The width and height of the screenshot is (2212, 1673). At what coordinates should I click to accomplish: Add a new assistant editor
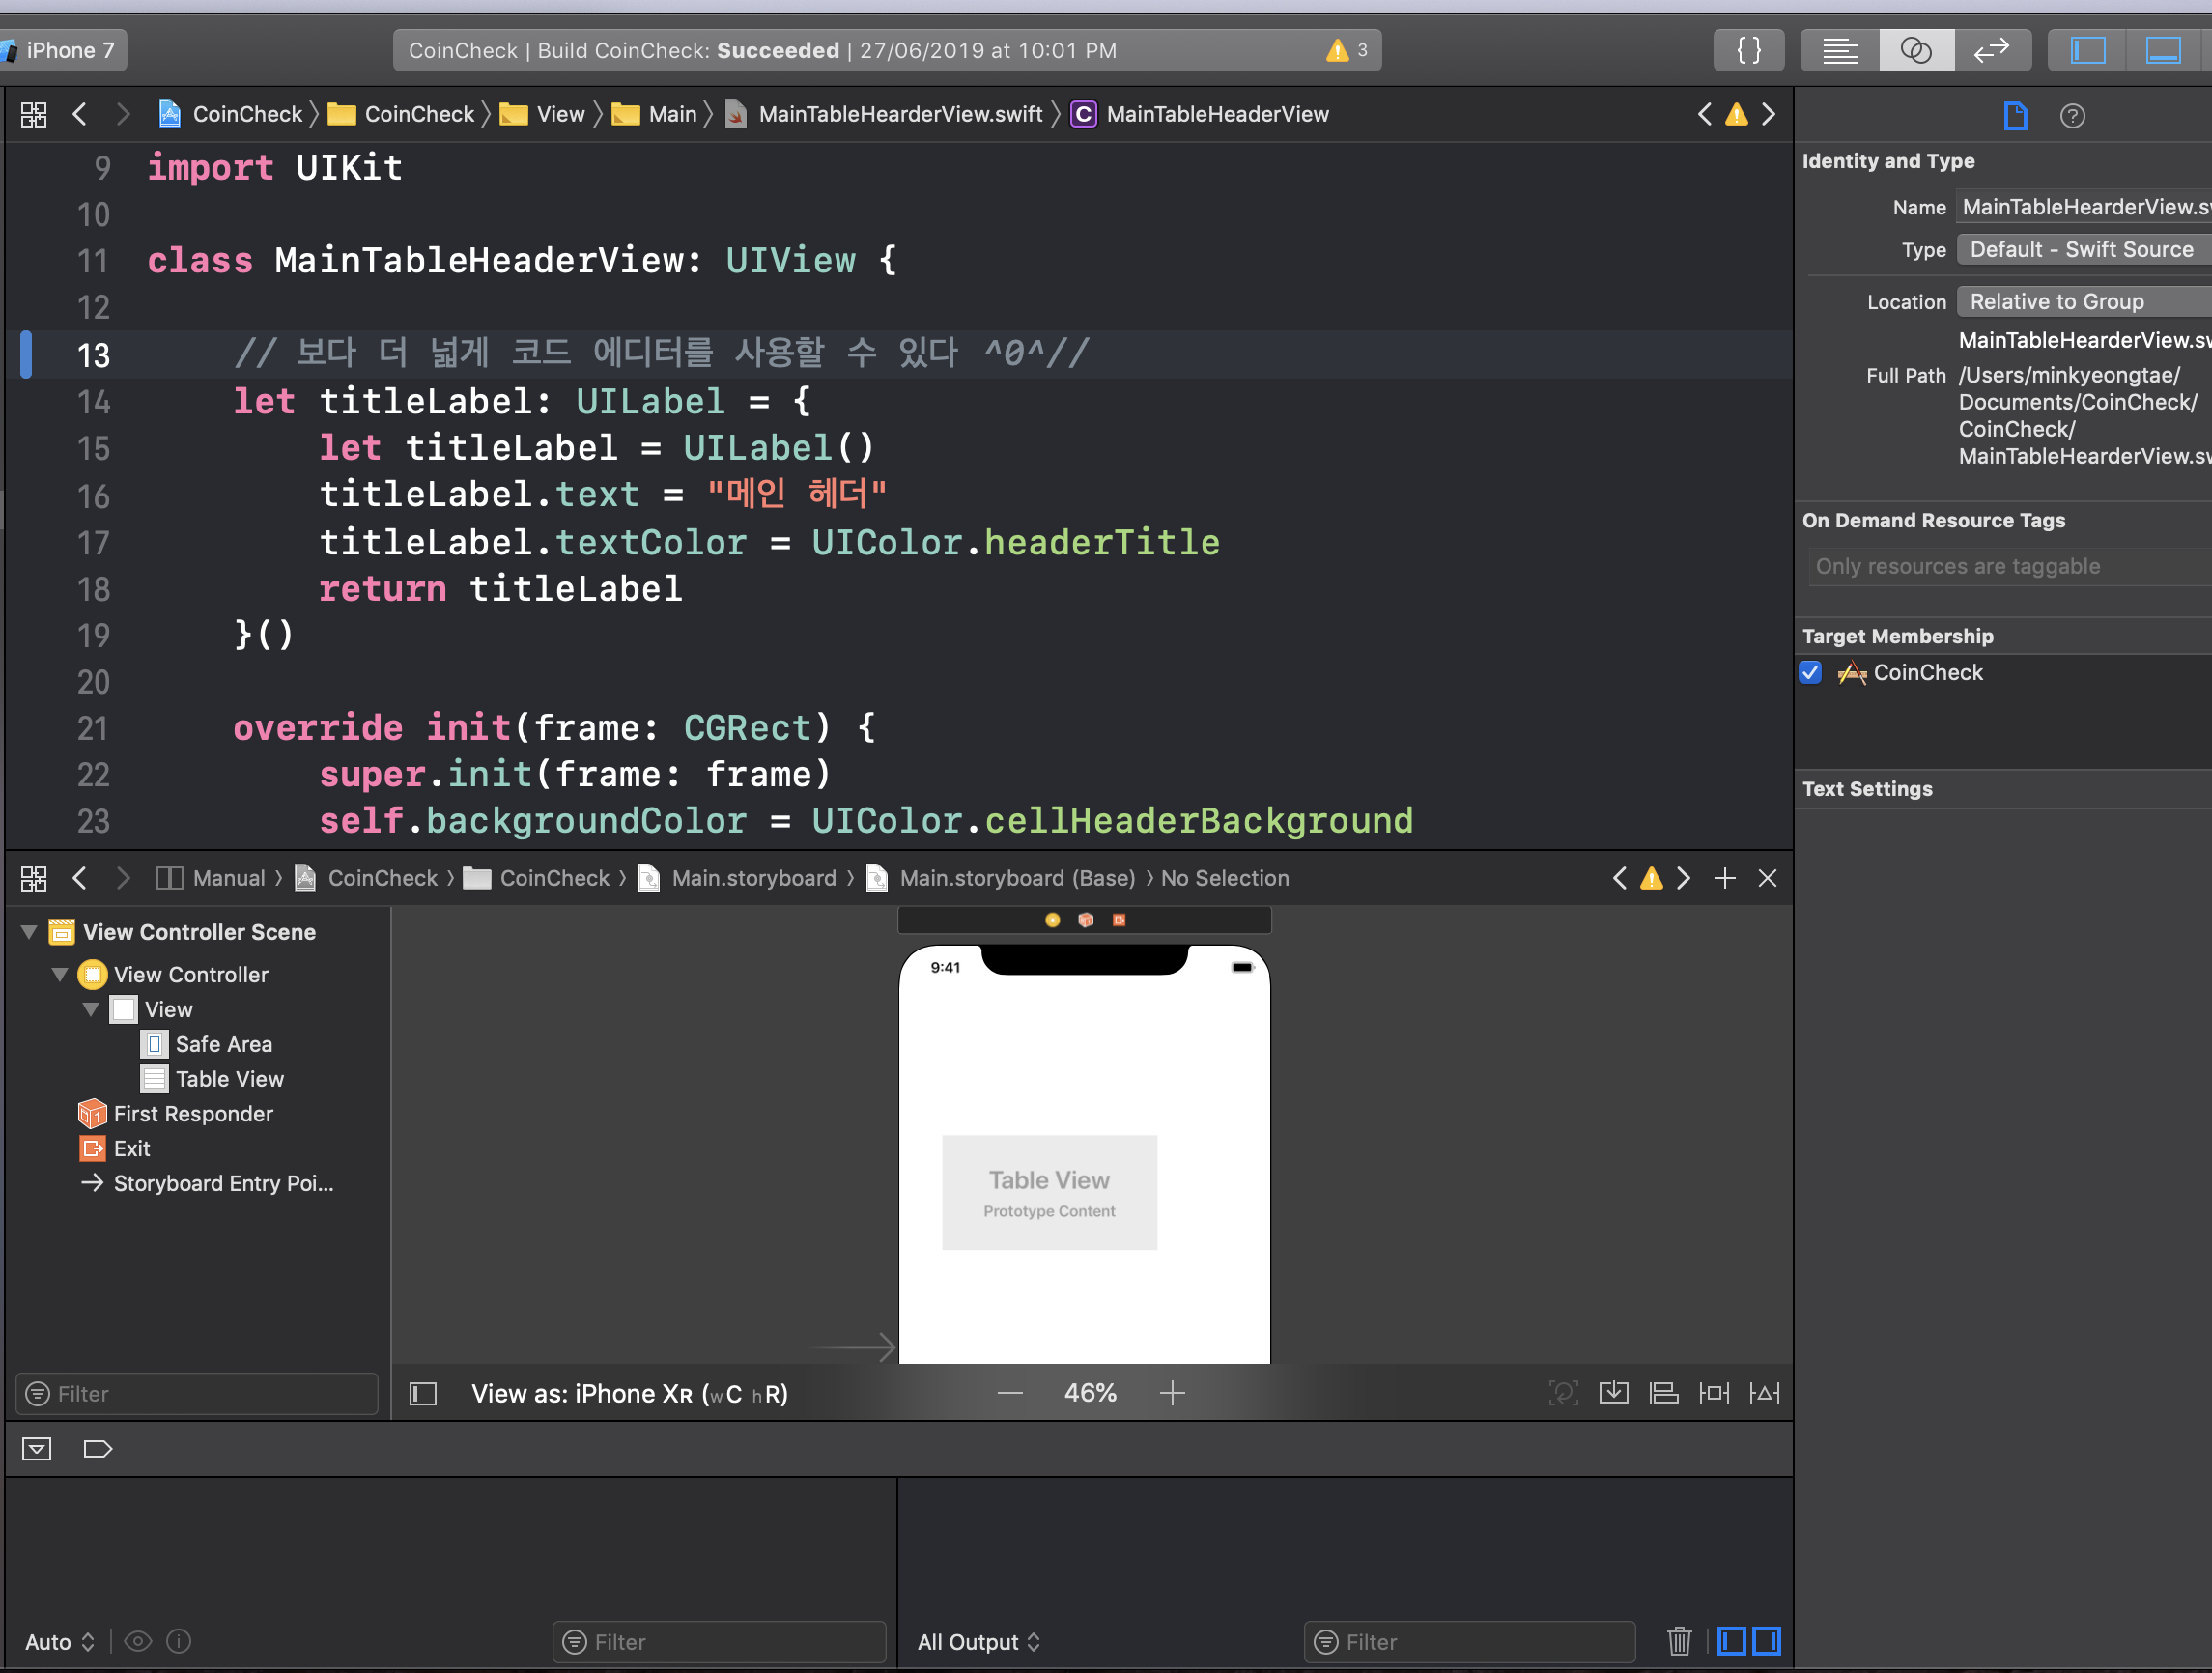click(1724, 878)
